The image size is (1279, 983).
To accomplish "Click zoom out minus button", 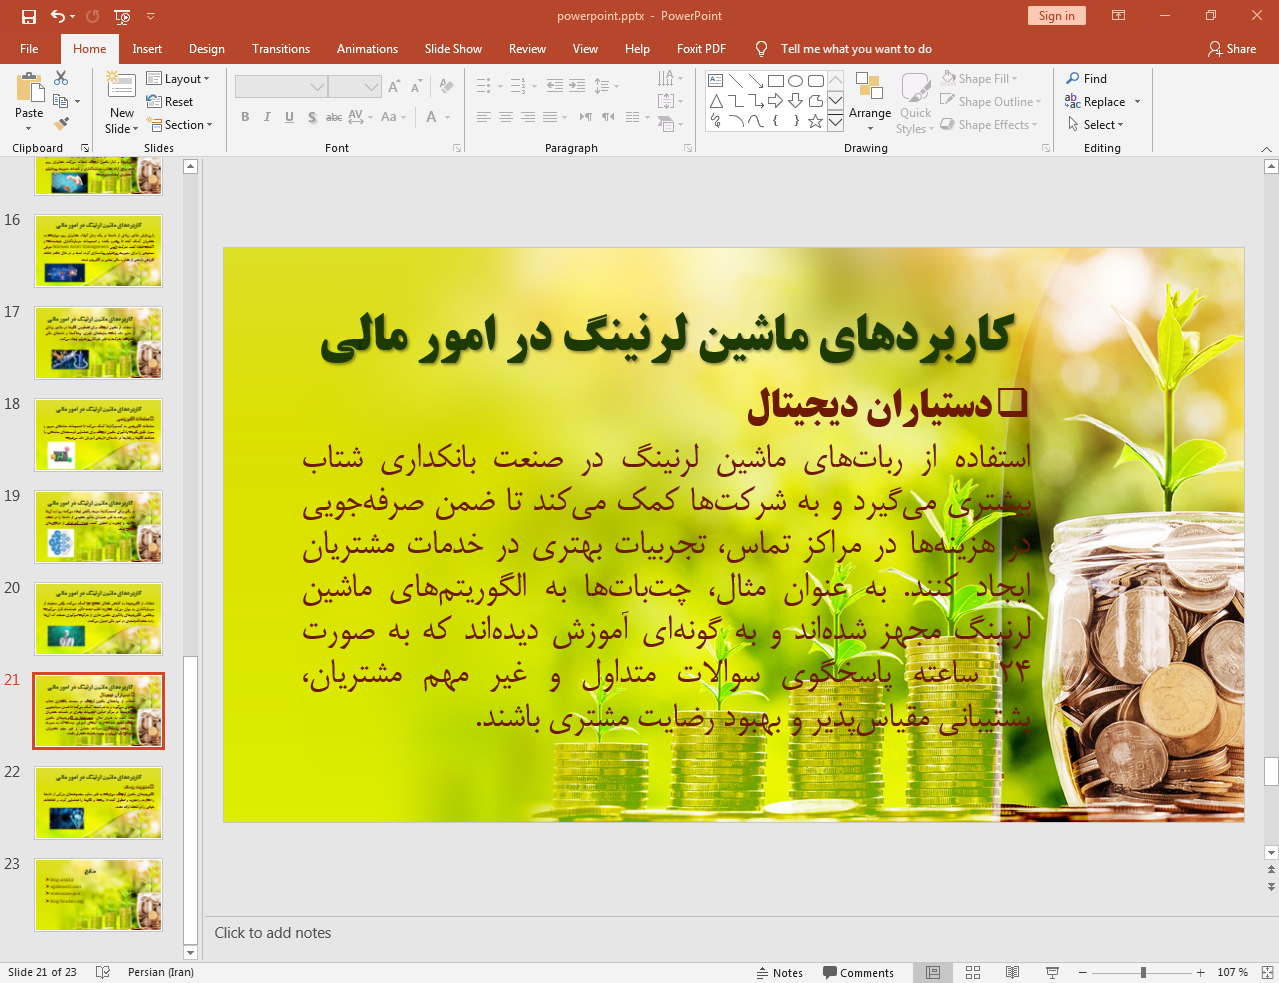I will [x=1083, y=973].
